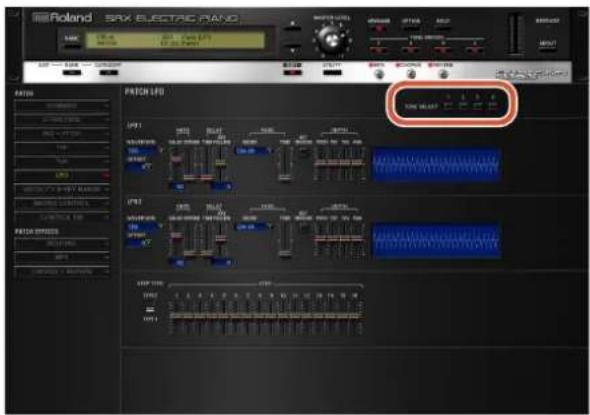Open the HELP button
Screen dimensions: 590x415
click(x=442, y=28)
